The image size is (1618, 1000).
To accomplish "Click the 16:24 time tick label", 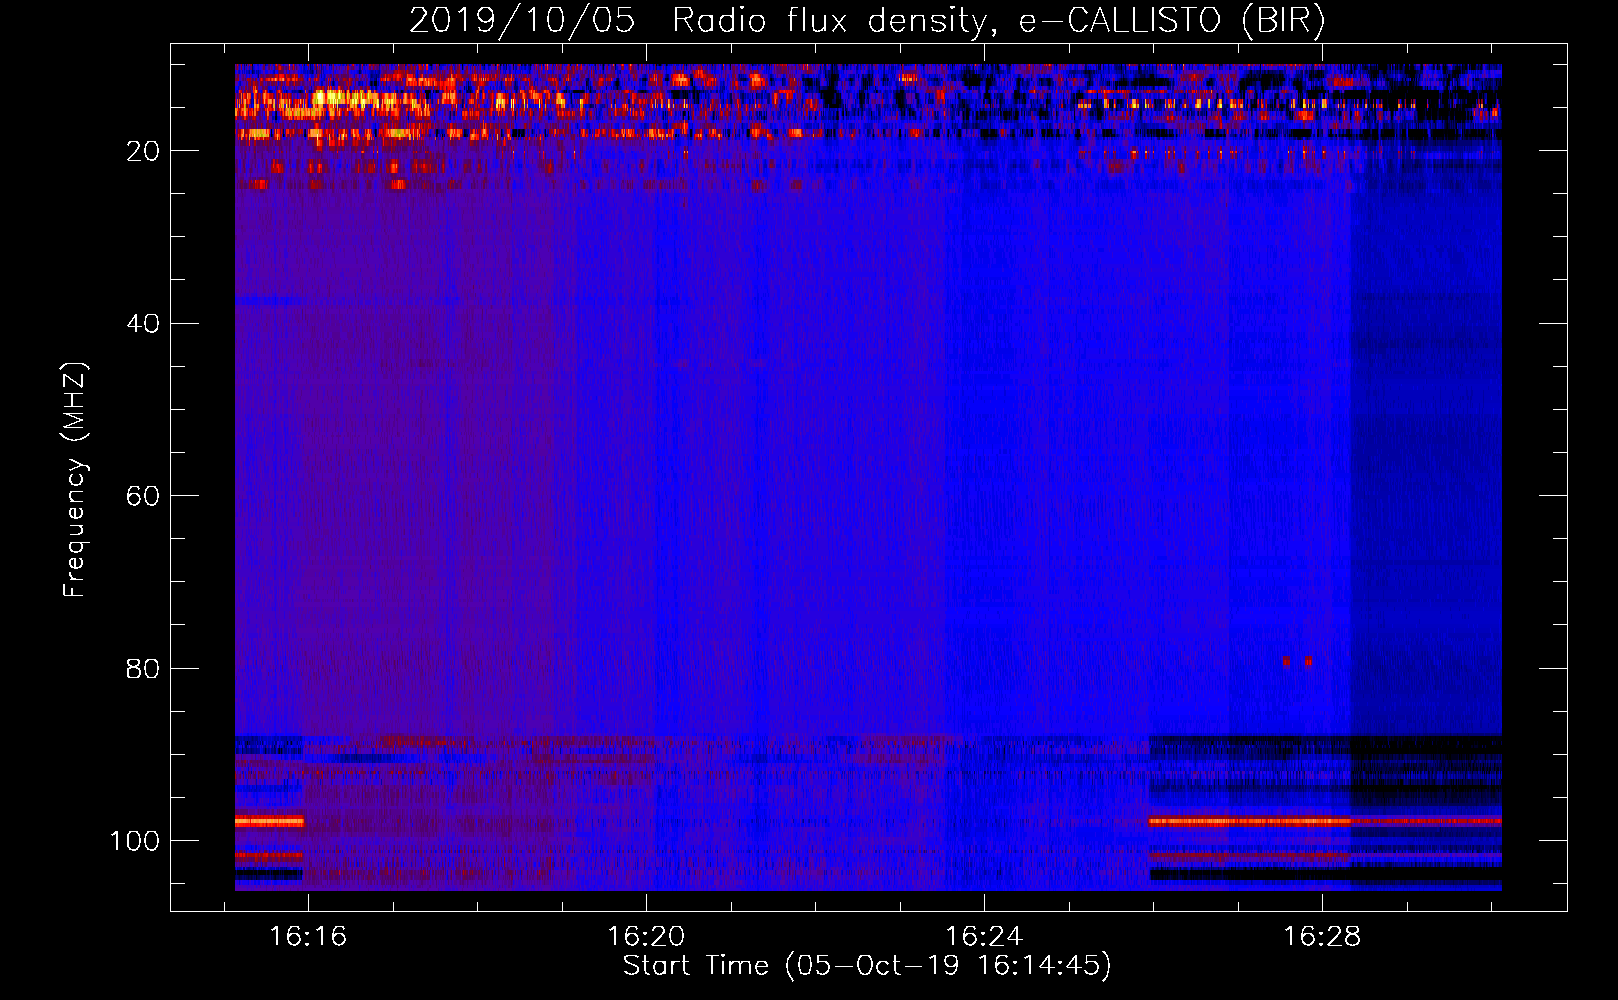I will point(984,936).
